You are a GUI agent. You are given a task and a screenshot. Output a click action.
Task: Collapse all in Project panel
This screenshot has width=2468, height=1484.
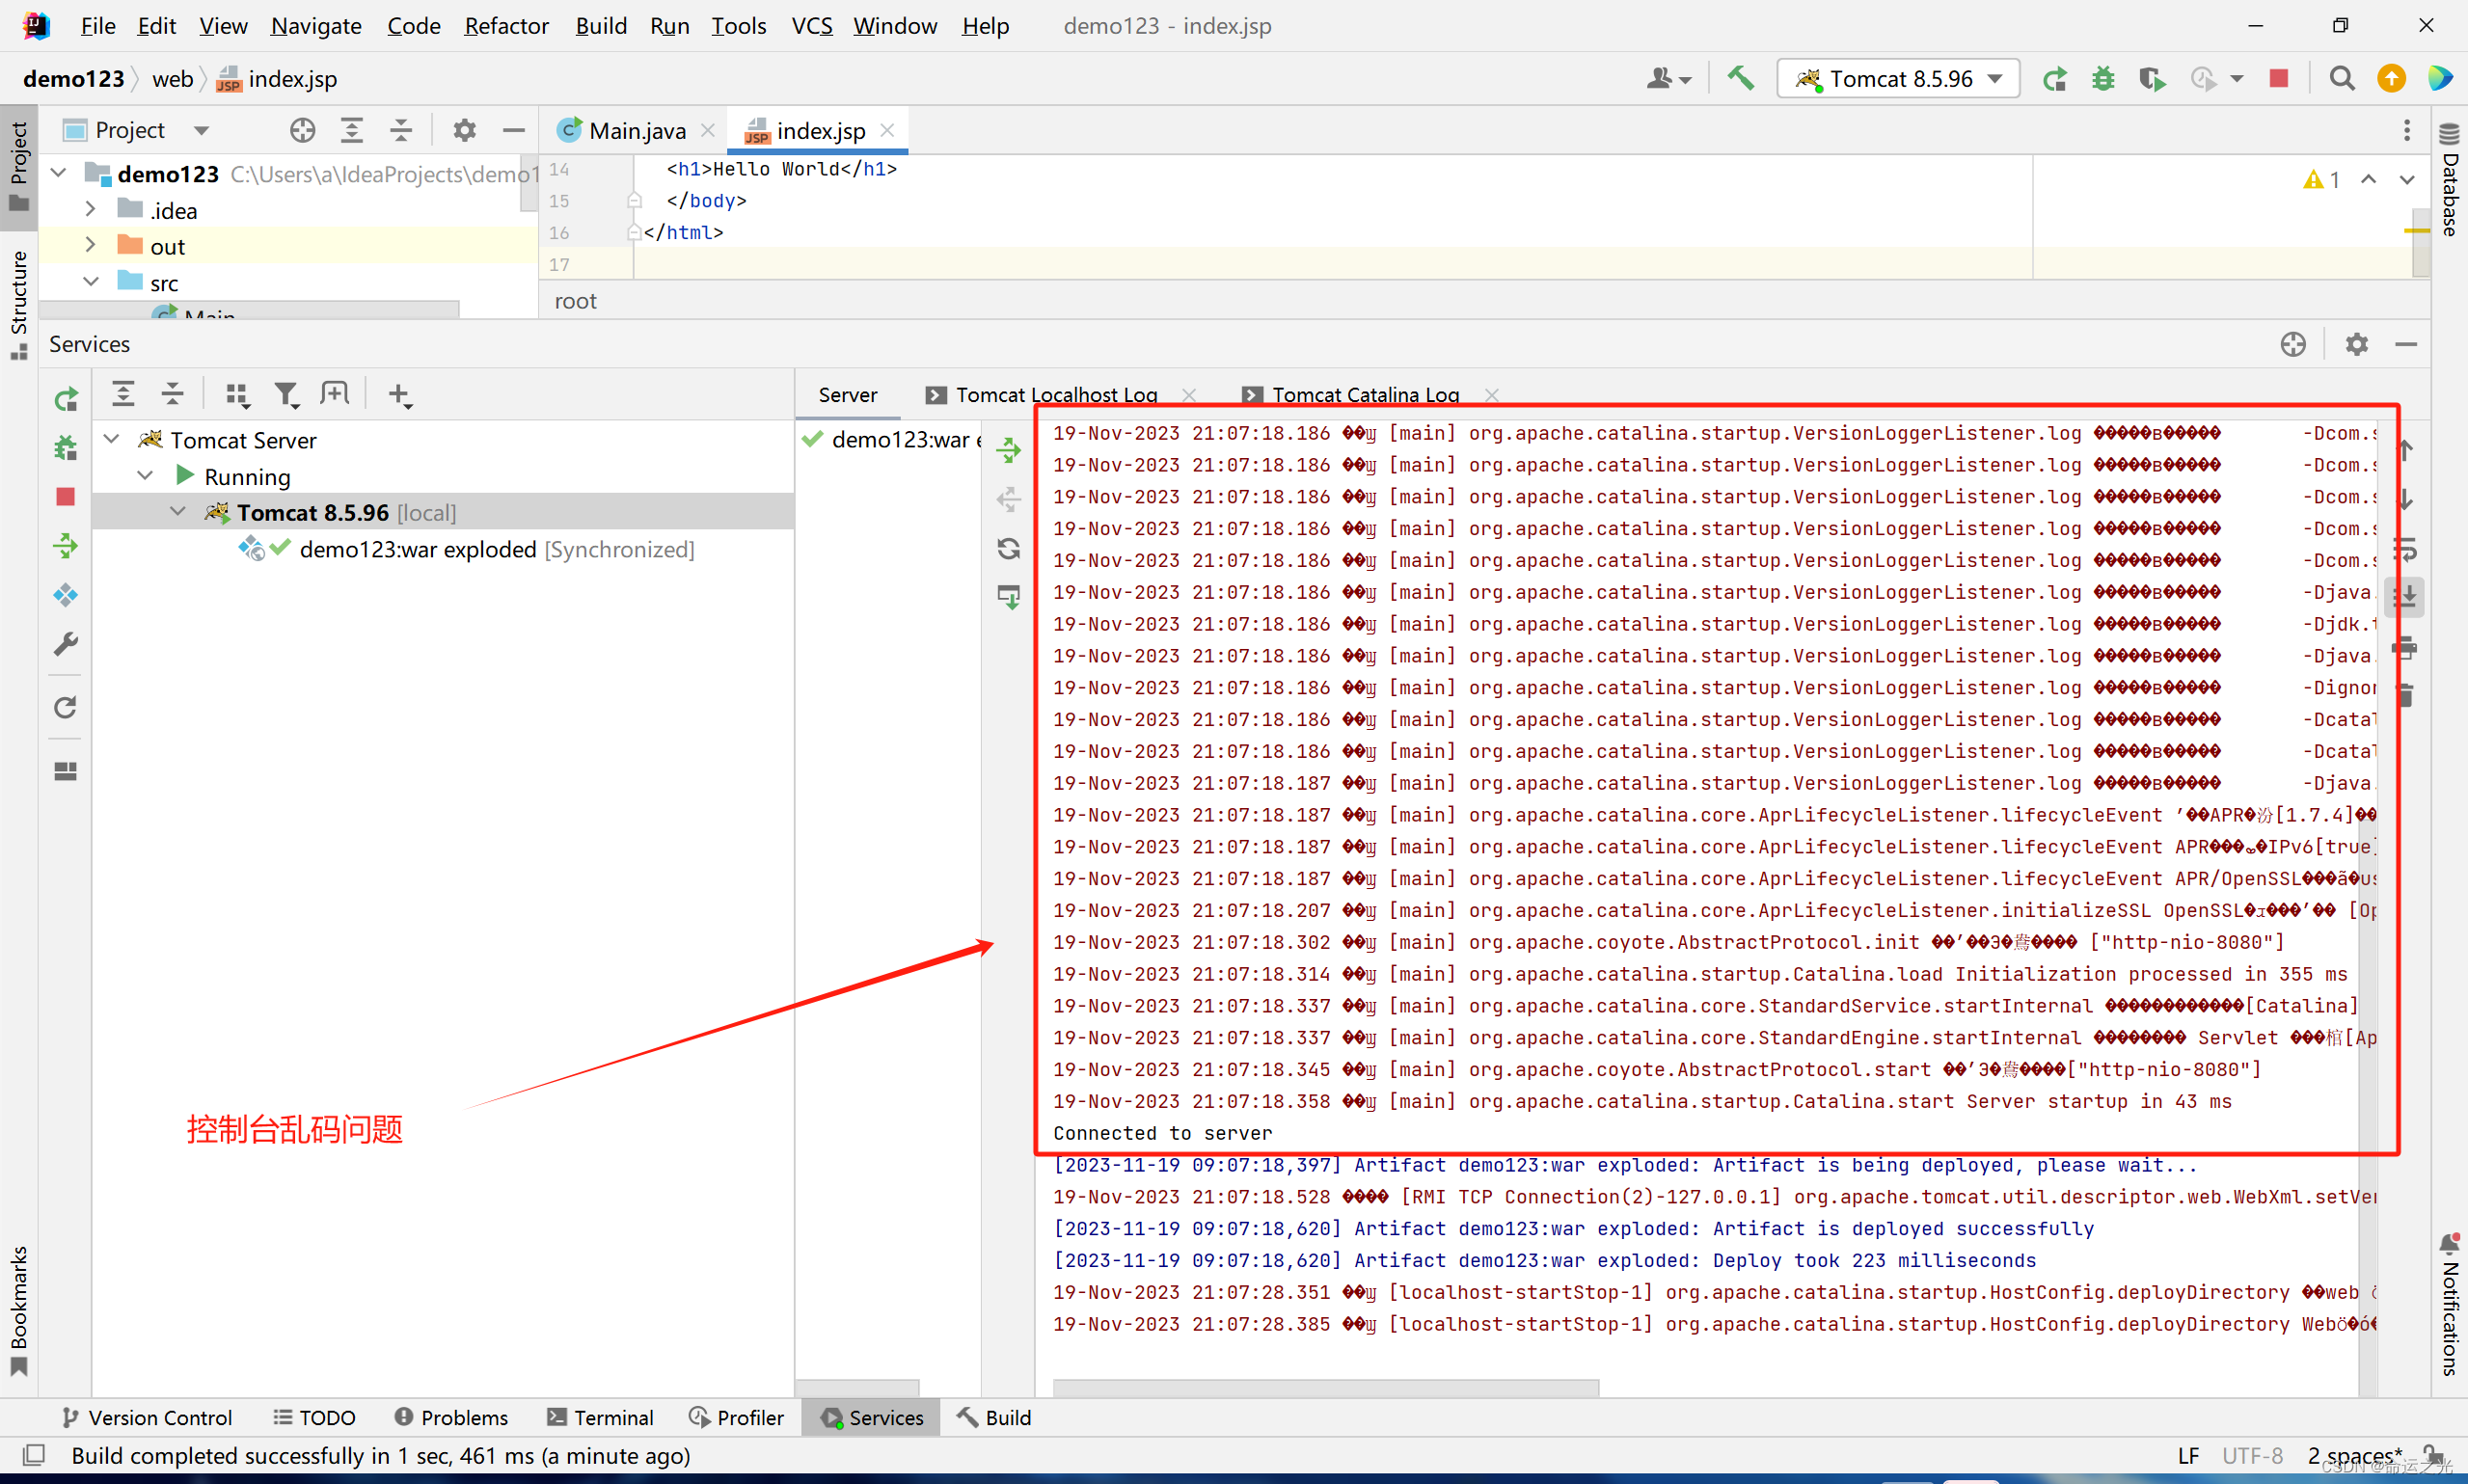pos(401,130)
